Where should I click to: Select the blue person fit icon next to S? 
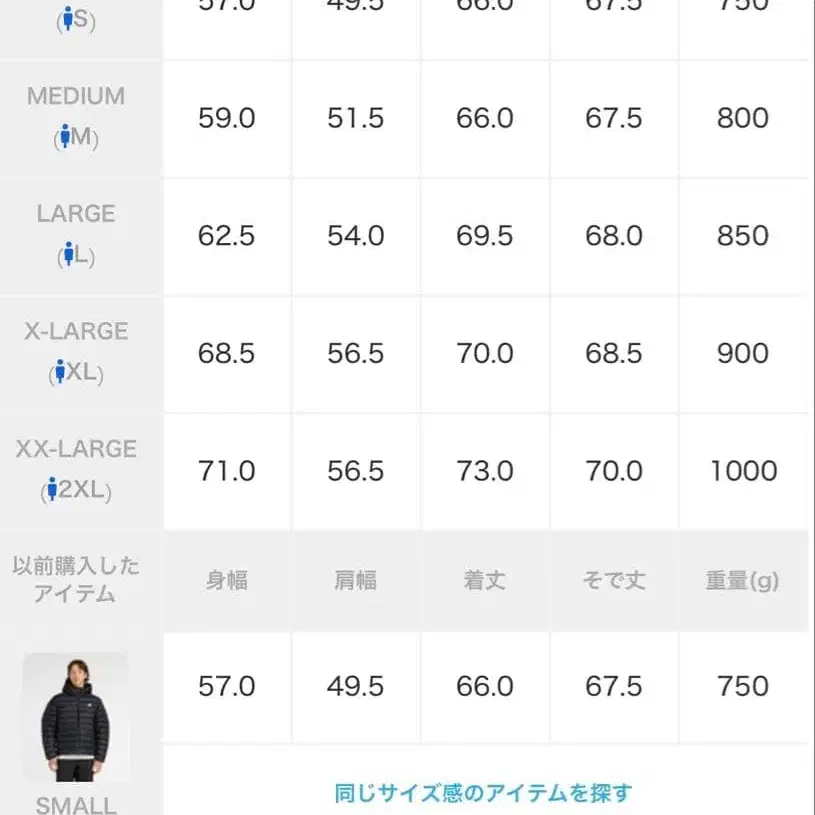[x=66, y=19]
